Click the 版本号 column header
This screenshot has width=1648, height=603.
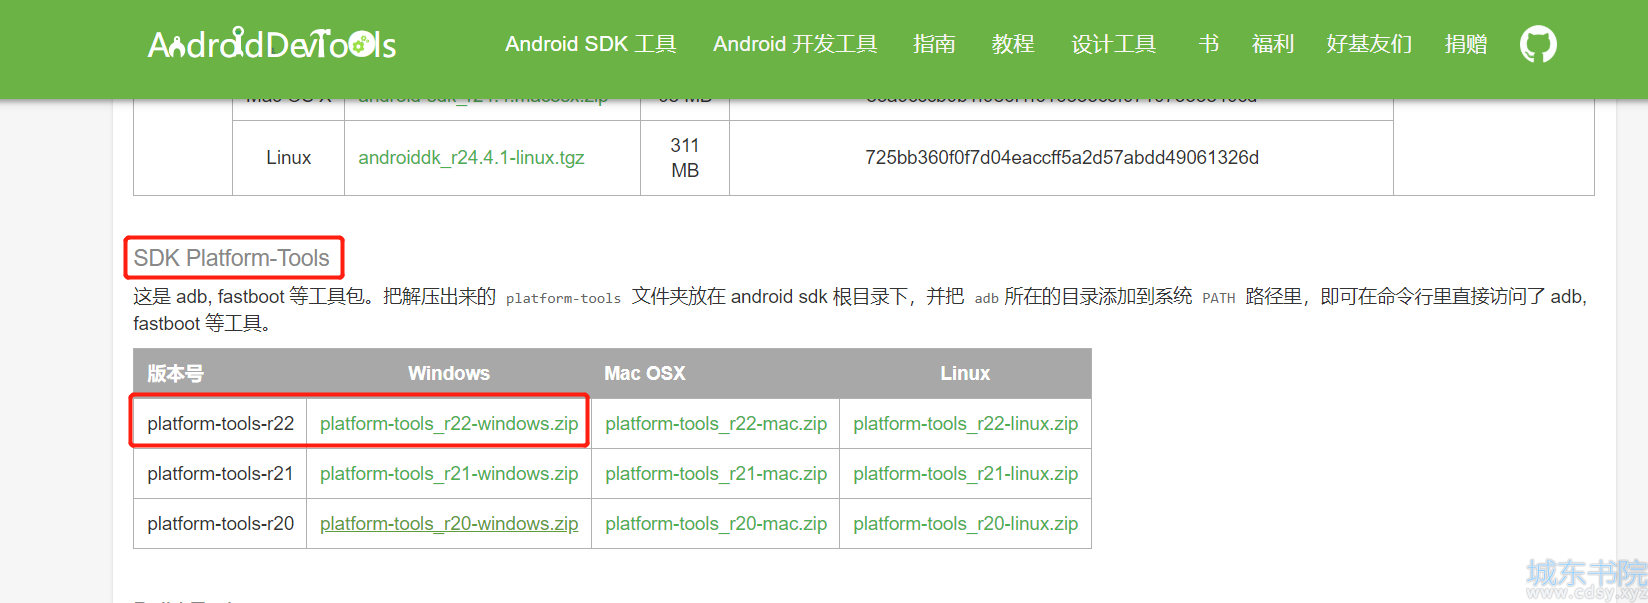(176, 374)
